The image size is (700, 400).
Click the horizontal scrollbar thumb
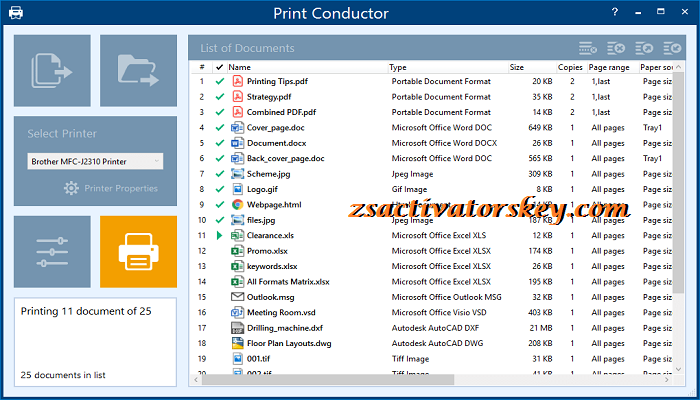pos(328,380)
